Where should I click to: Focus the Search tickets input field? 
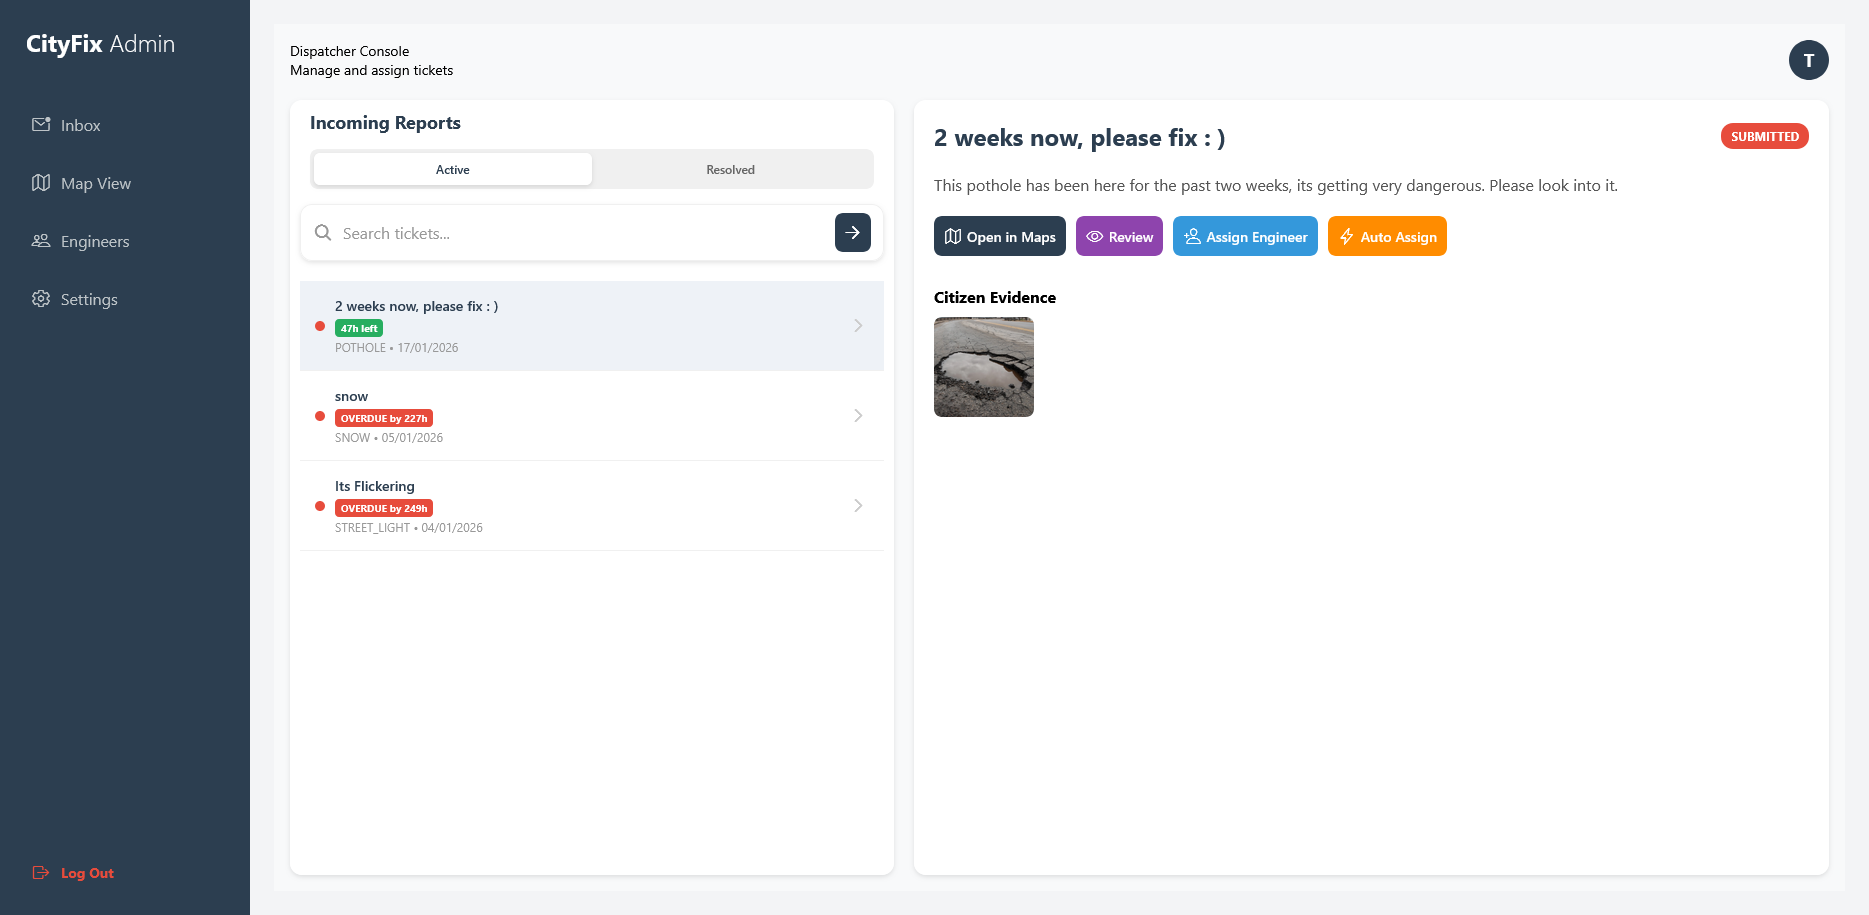pyautogui.click(x=580, y=233)
